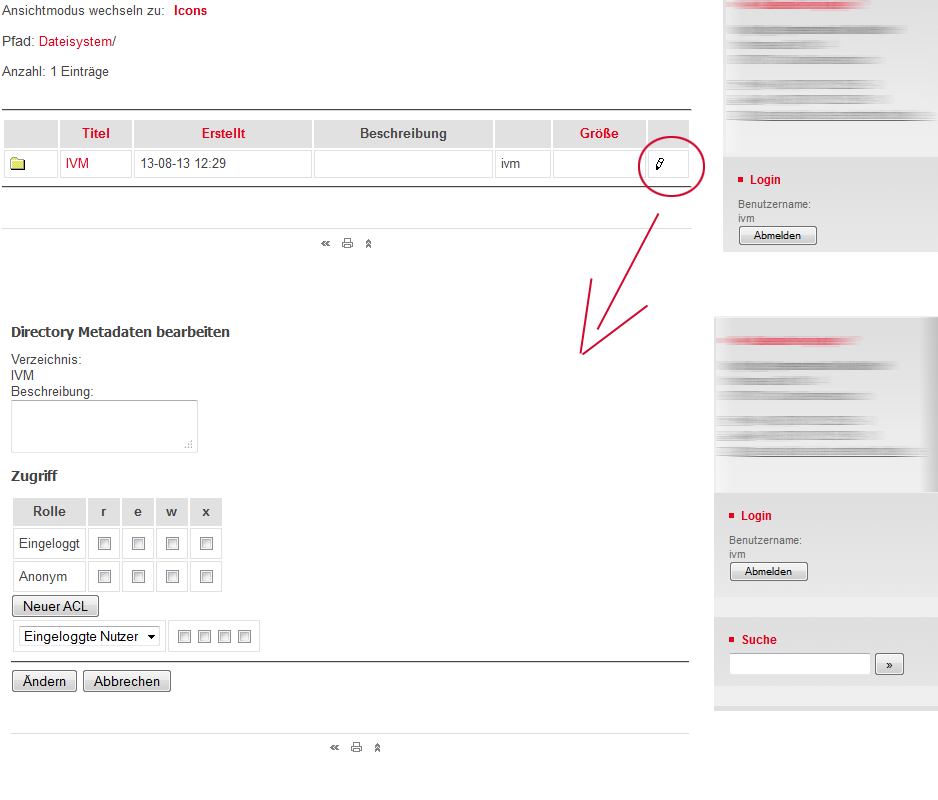Check the r permission for Eingeloggt
Screen dimensions: 938x800
click(104, 543)
